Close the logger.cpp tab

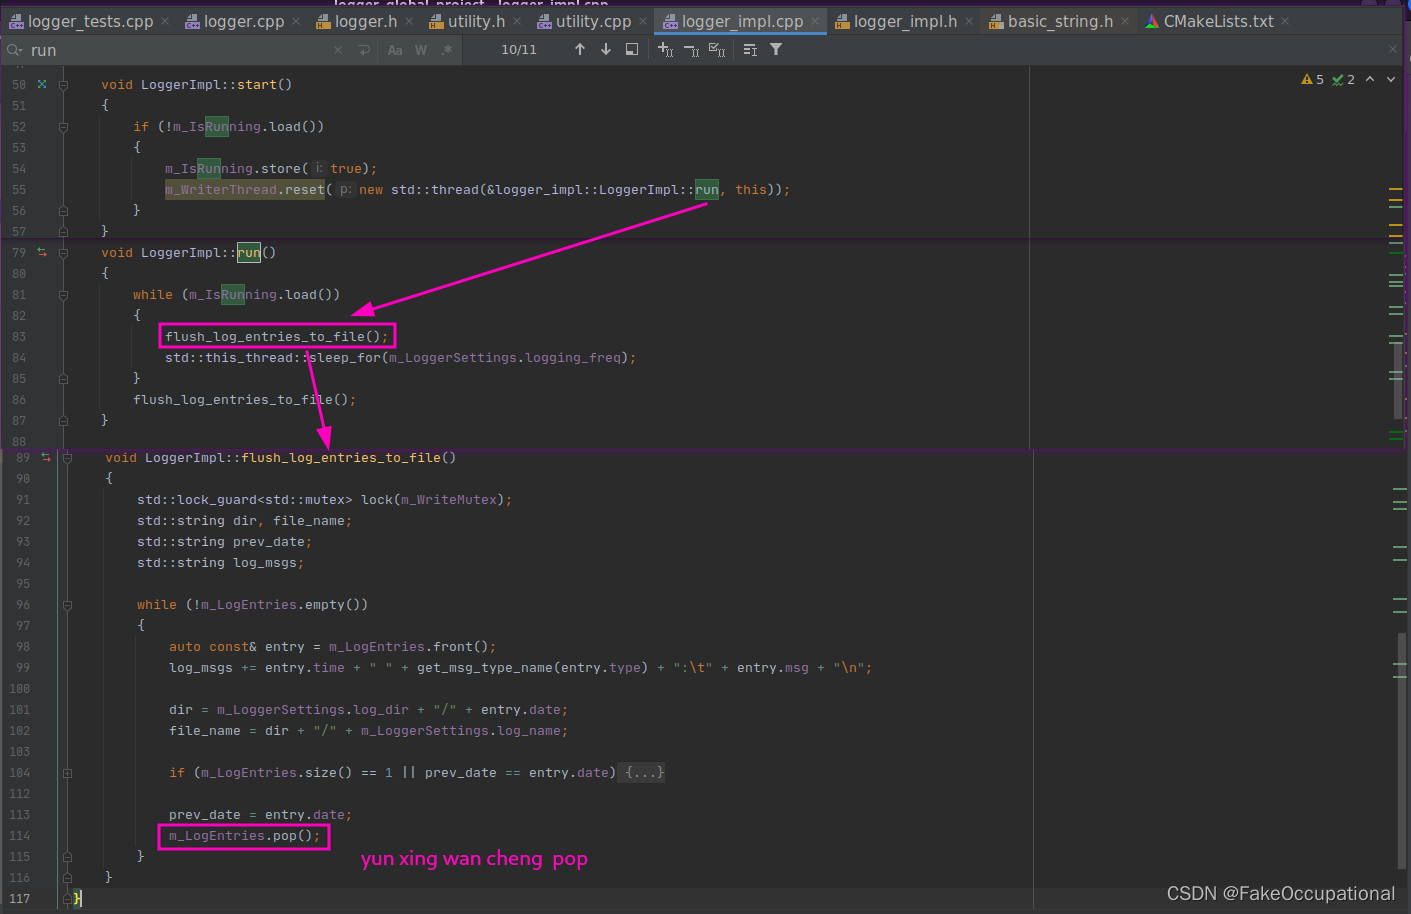[x=296, y=21]
